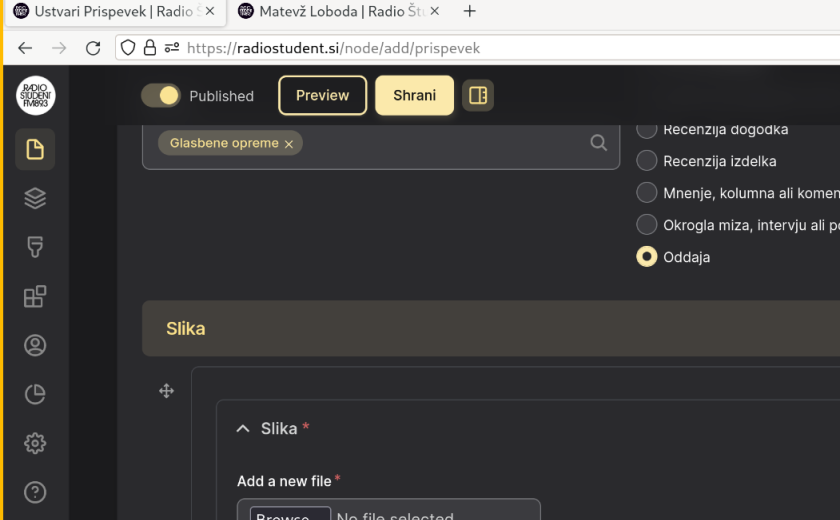Image resolution: width=840 pixels, height=520 pixels.
Task: Select the Oddaja radio option
Action: [x=647, y=257]
